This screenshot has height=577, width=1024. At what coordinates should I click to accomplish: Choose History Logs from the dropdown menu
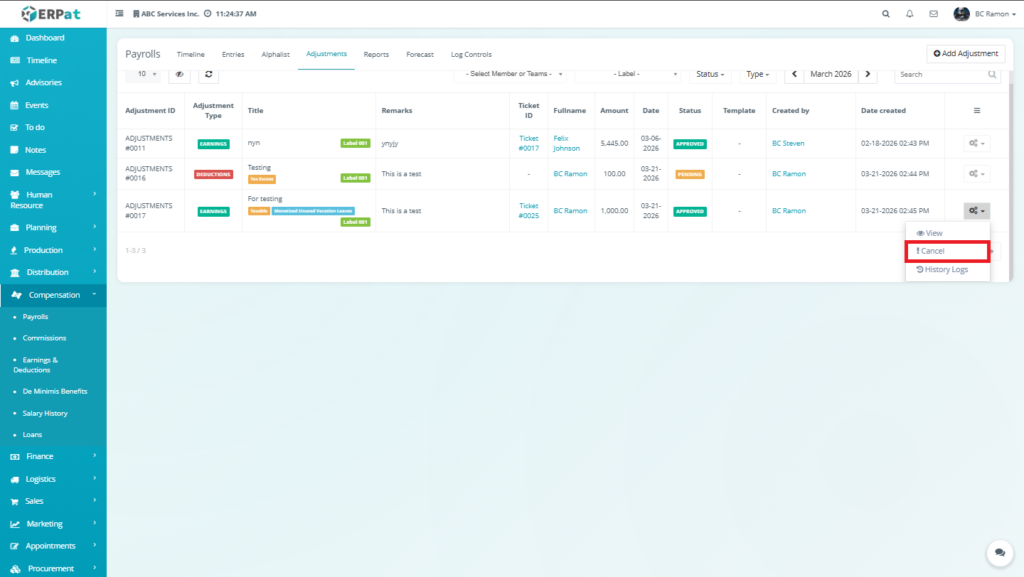pyautogui.click(x=942, y=270)
